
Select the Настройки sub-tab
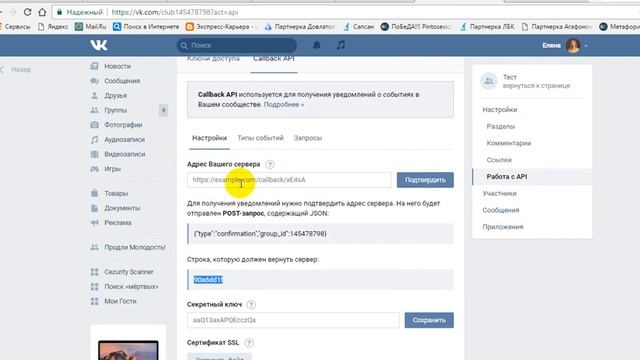(x=209, y=138)
